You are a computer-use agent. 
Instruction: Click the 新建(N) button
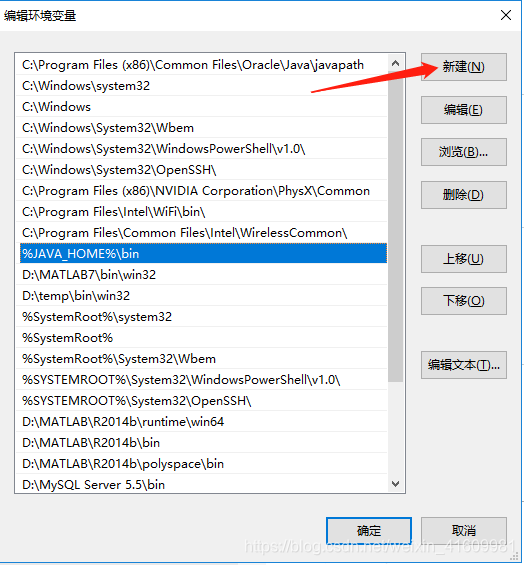click(x=463, y=67)
